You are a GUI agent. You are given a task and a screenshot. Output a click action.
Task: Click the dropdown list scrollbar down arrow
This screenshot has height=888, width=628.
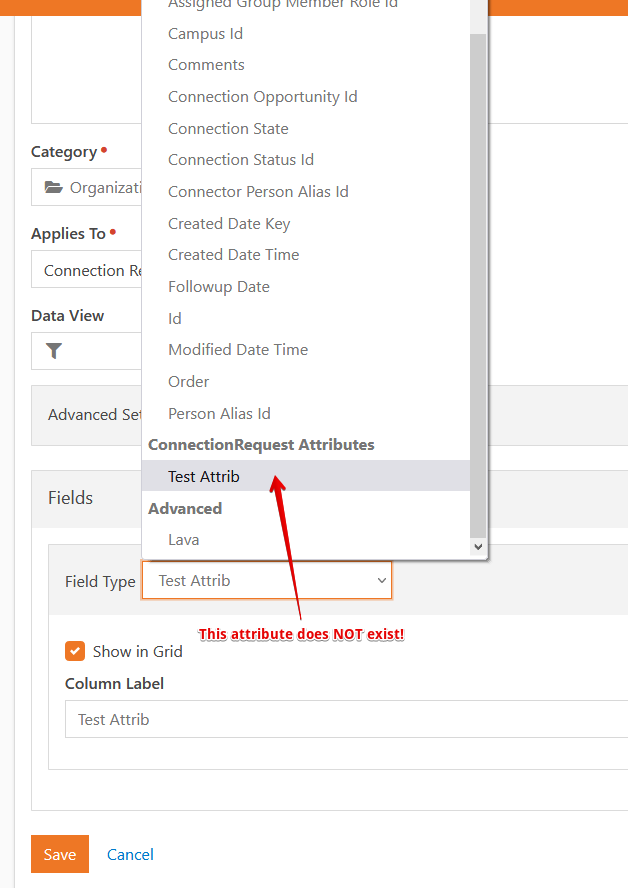(x=478, y=547)
